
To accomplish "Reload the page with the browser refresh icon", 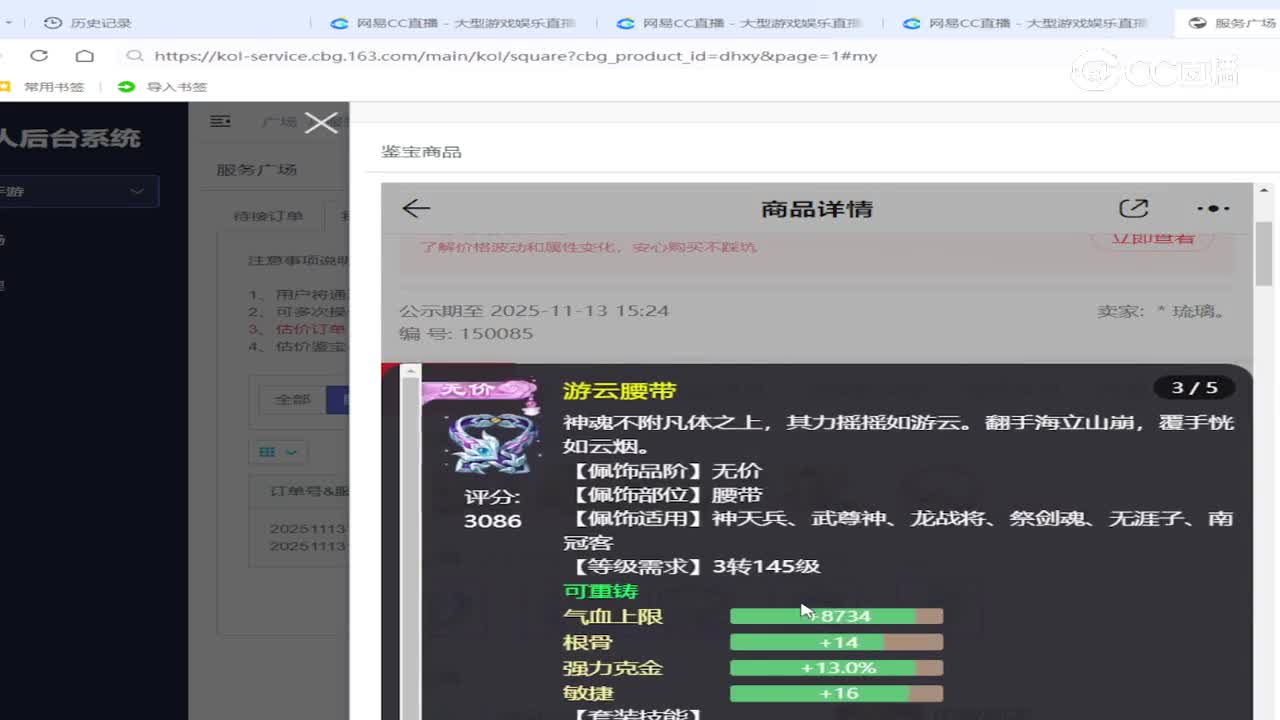I will tap(39, 56).
